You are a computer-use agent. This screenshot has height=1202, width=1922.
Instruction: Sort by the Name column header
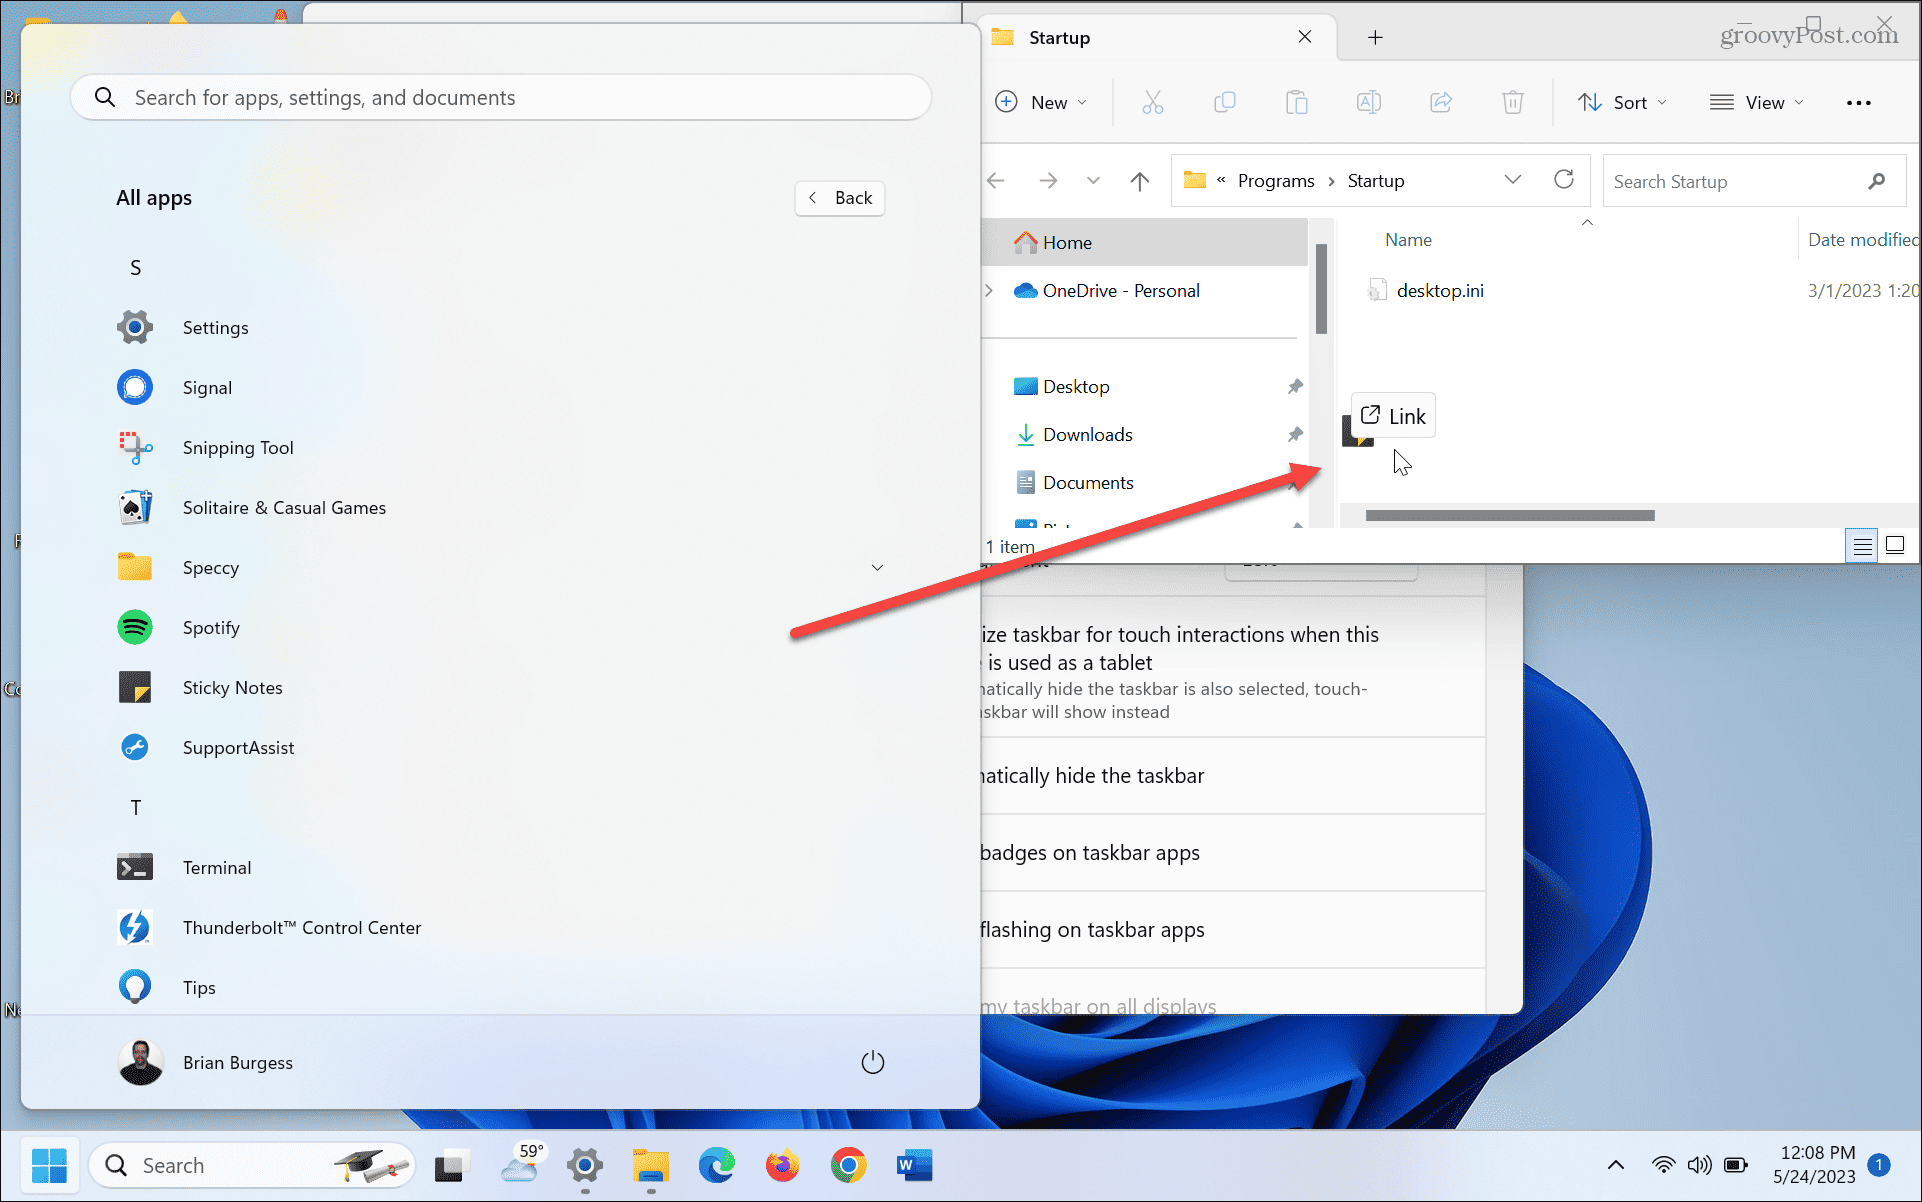pyautogui.click(x=1408, y=240)
